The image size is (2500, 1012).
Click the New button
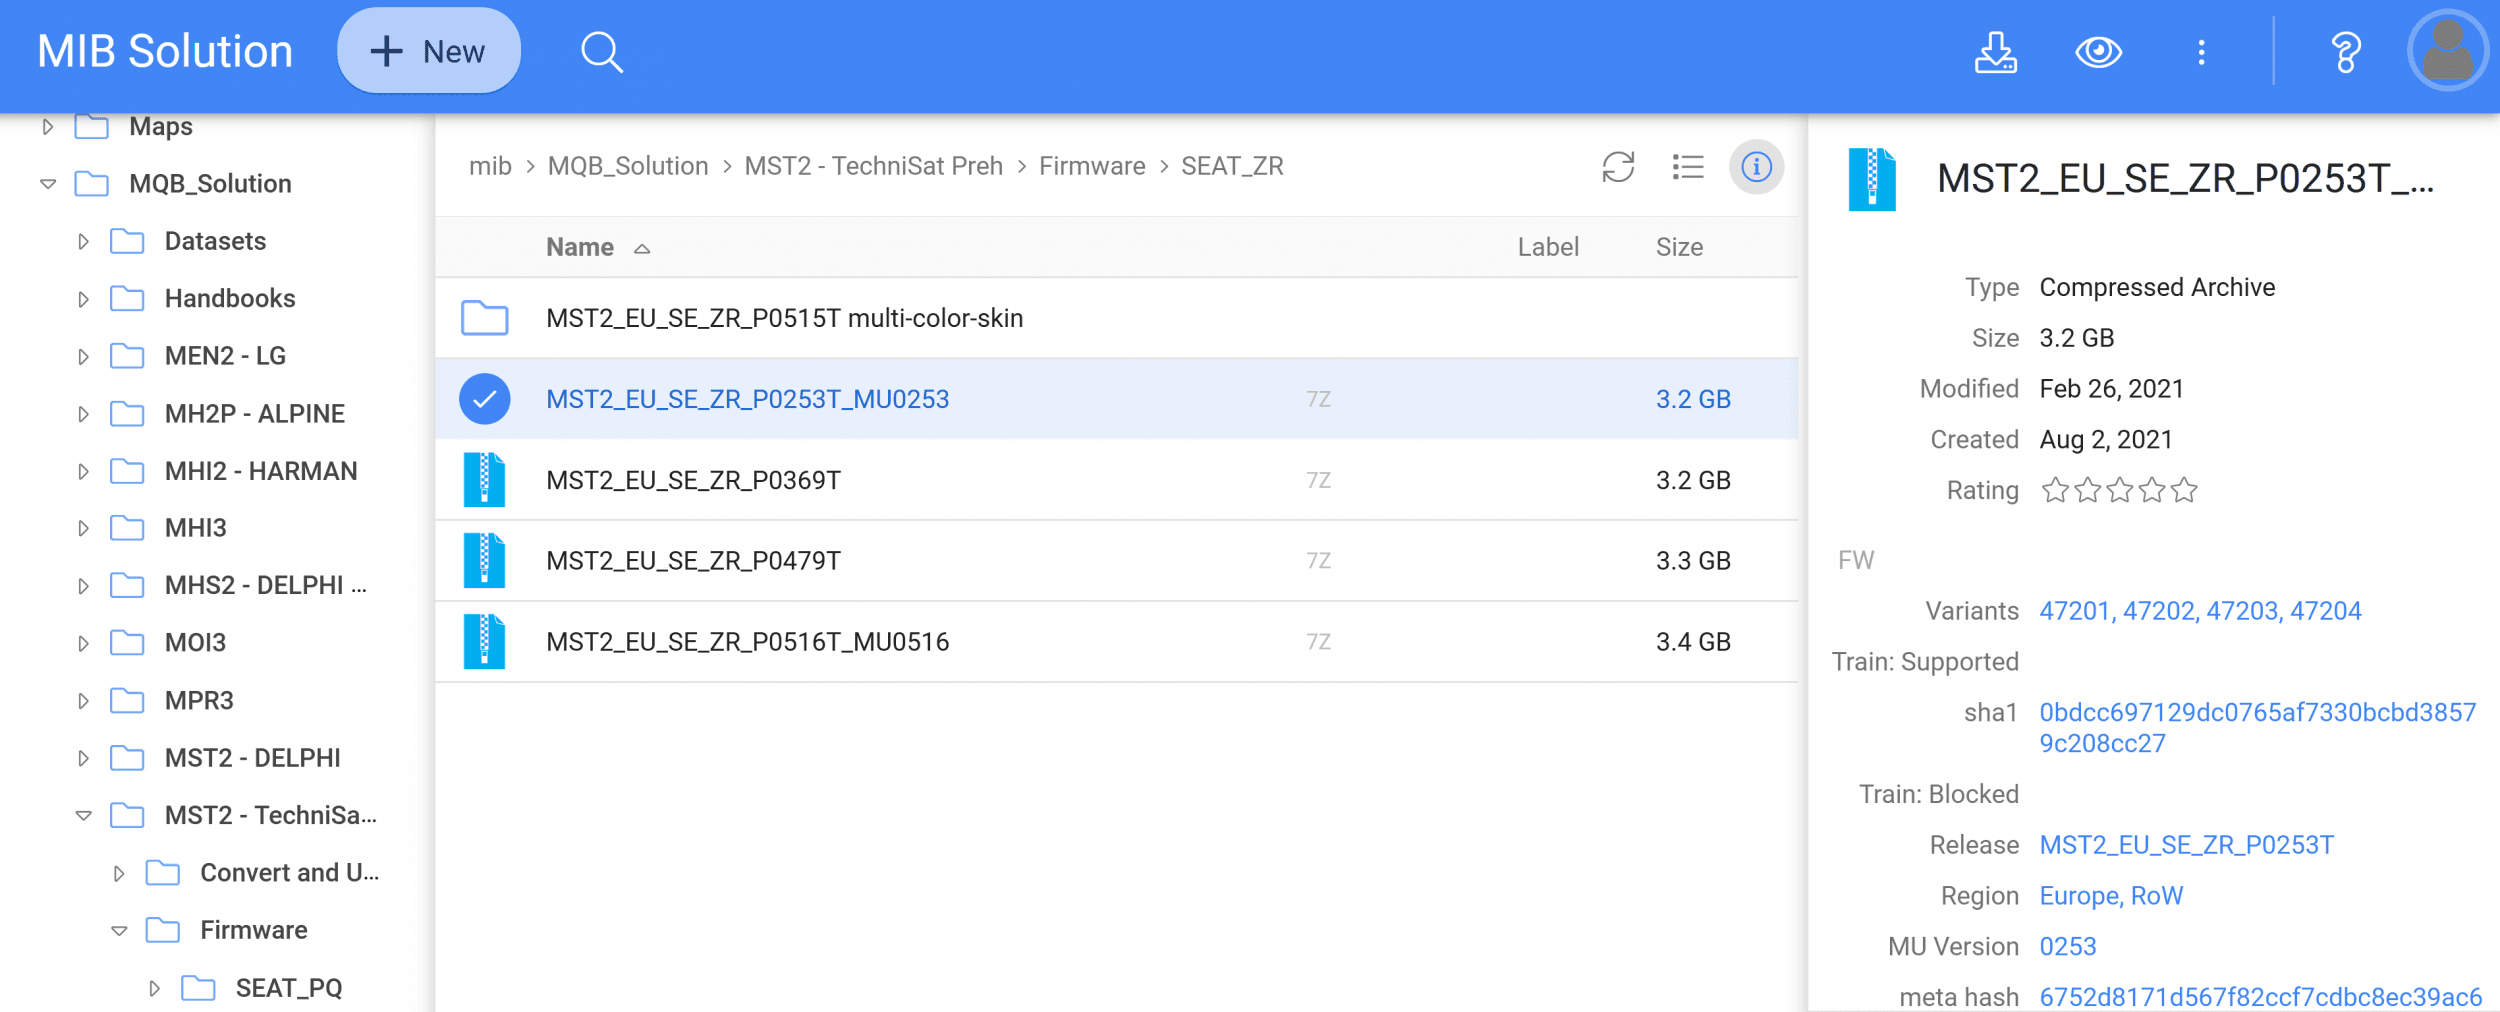coord(429,52)
